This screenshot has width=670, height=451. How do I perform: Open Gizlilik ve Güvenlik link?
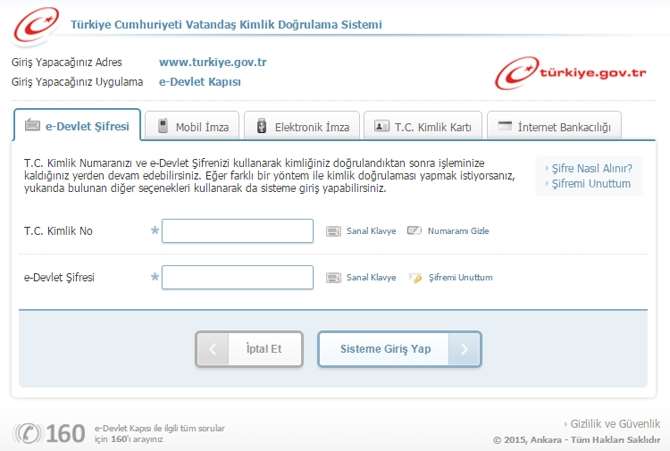(x=615, y=424)
